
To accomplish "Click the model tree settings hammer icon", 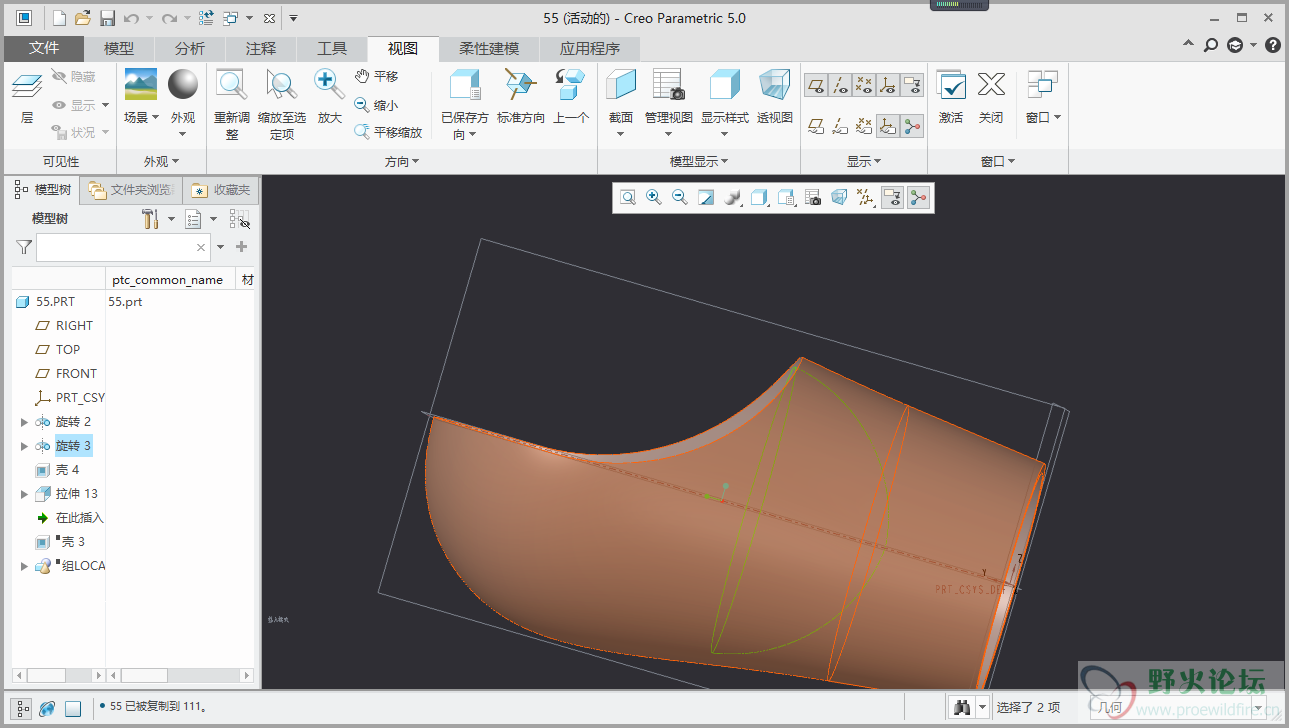I will tap(151, 219).
